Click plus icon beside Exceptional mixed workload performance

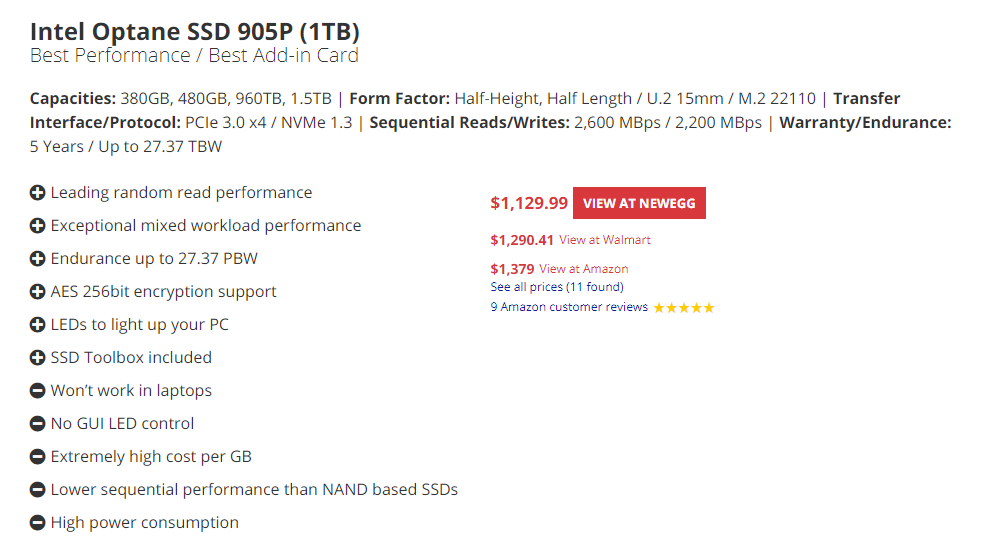38,226
